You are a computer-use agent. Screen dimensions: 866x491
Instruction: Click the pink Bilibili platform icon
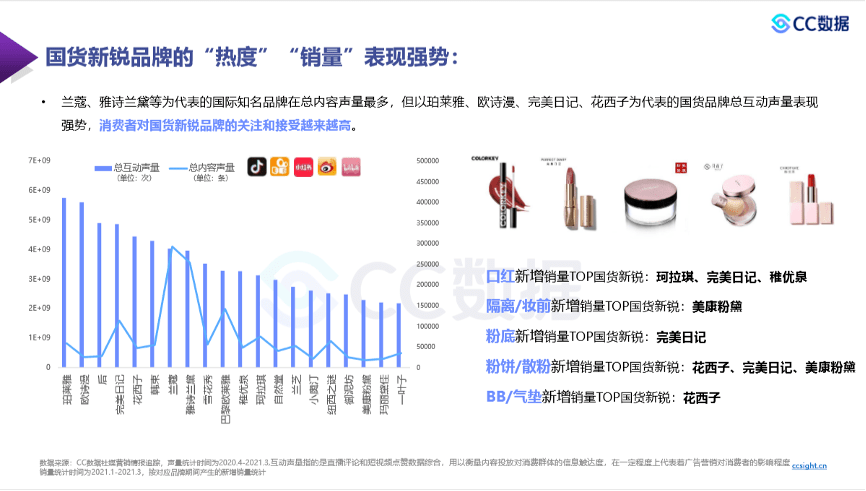[x=351, y=167]
